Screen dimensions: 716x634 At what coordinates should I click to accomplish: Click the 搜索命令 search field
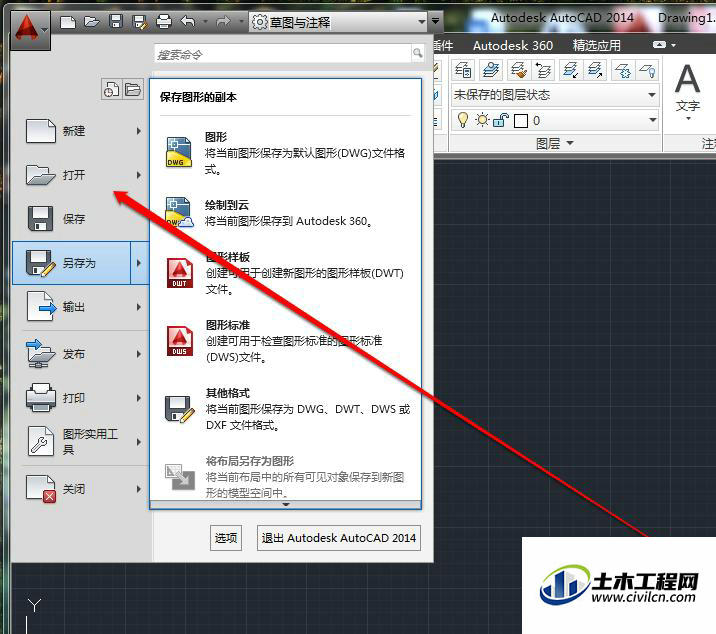point(282,54)
